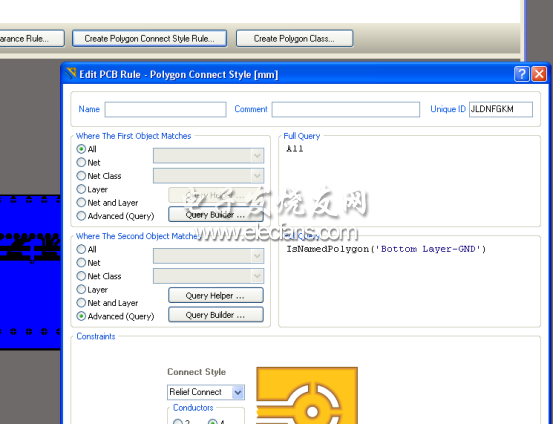Open Query Helper for second object
The image size is (553, 424).
[216, 295]
